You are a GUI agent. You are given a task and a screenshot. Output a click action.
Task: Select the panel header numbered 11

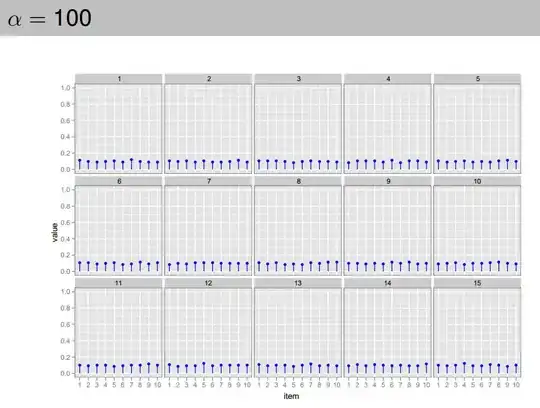click(x=118, y=283)
